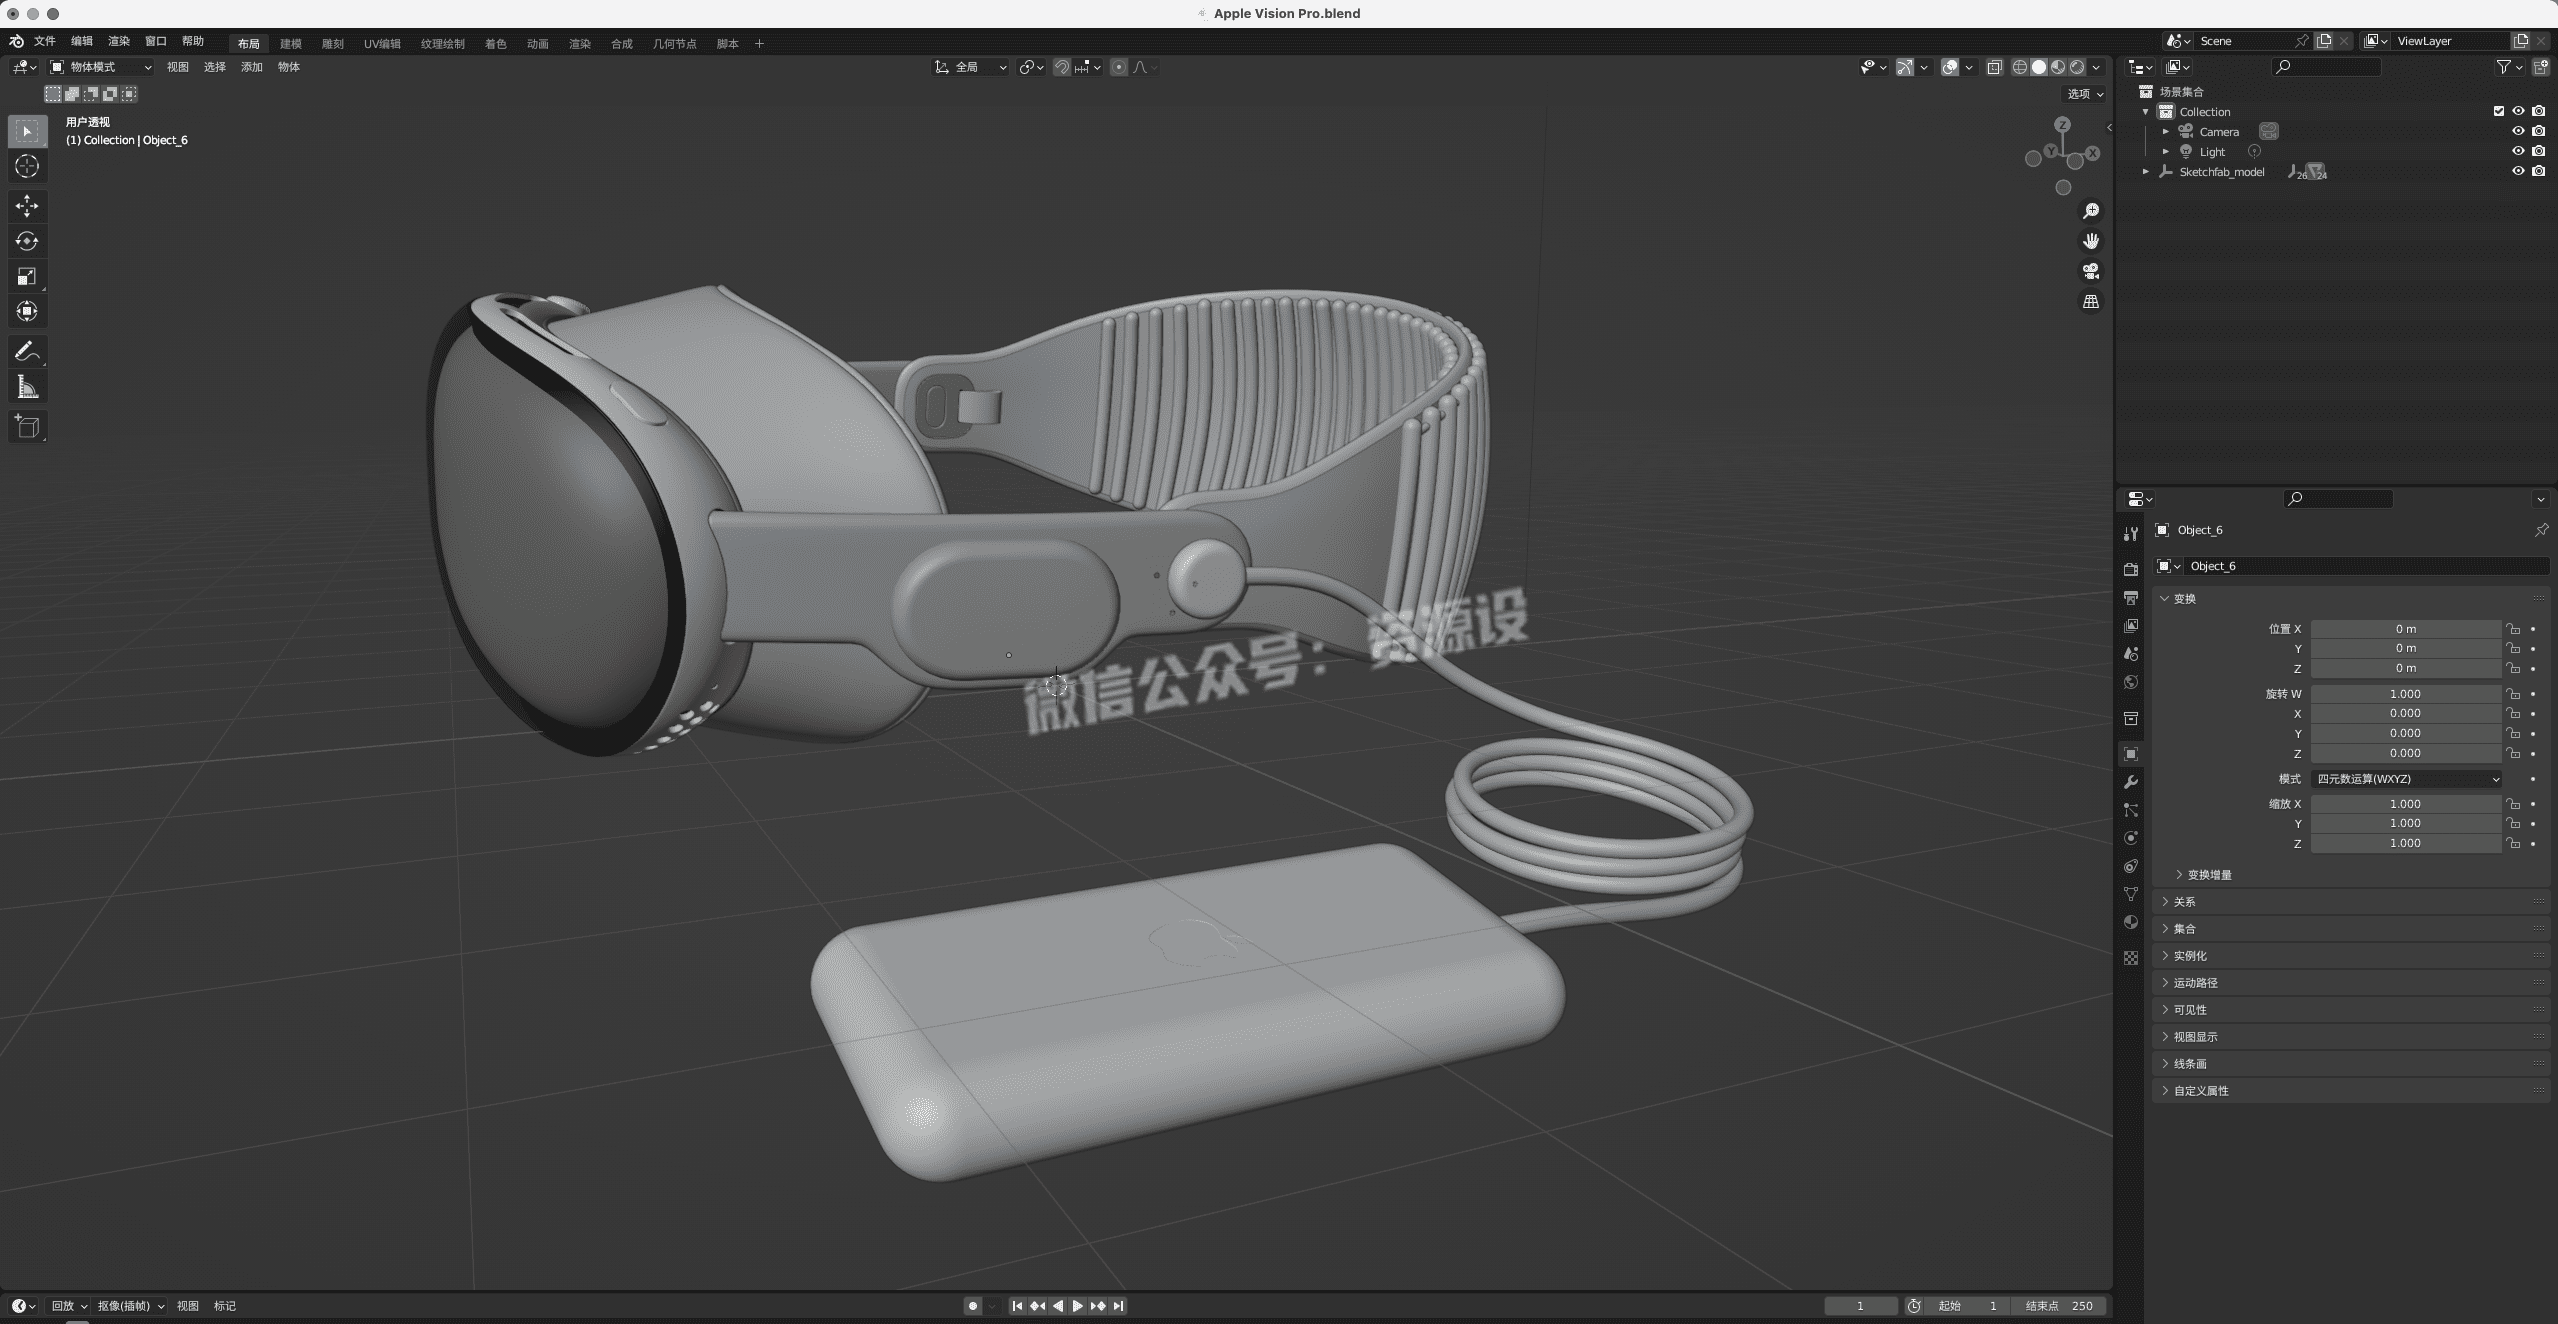This screenshot has height=1324, width=2558.
Task: Open the Particles properties tab
Action: 2131,810
